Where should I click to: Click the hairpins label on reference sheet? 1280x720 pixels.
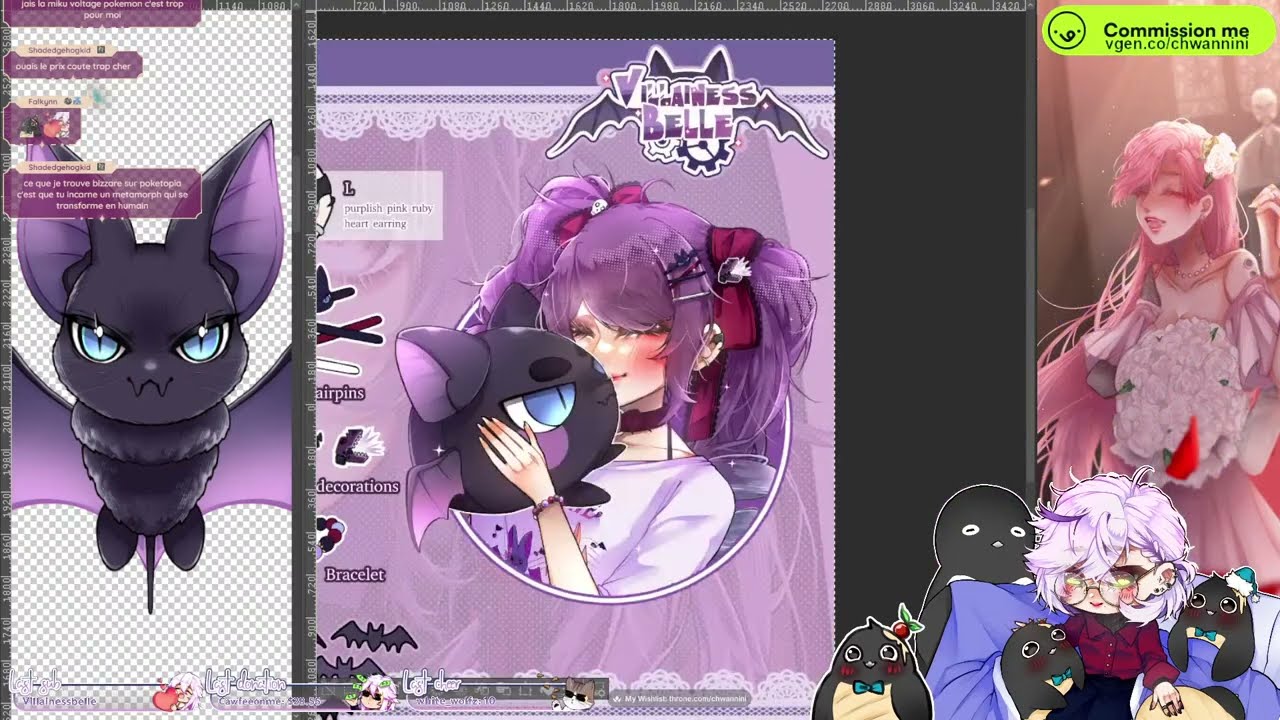341,393
